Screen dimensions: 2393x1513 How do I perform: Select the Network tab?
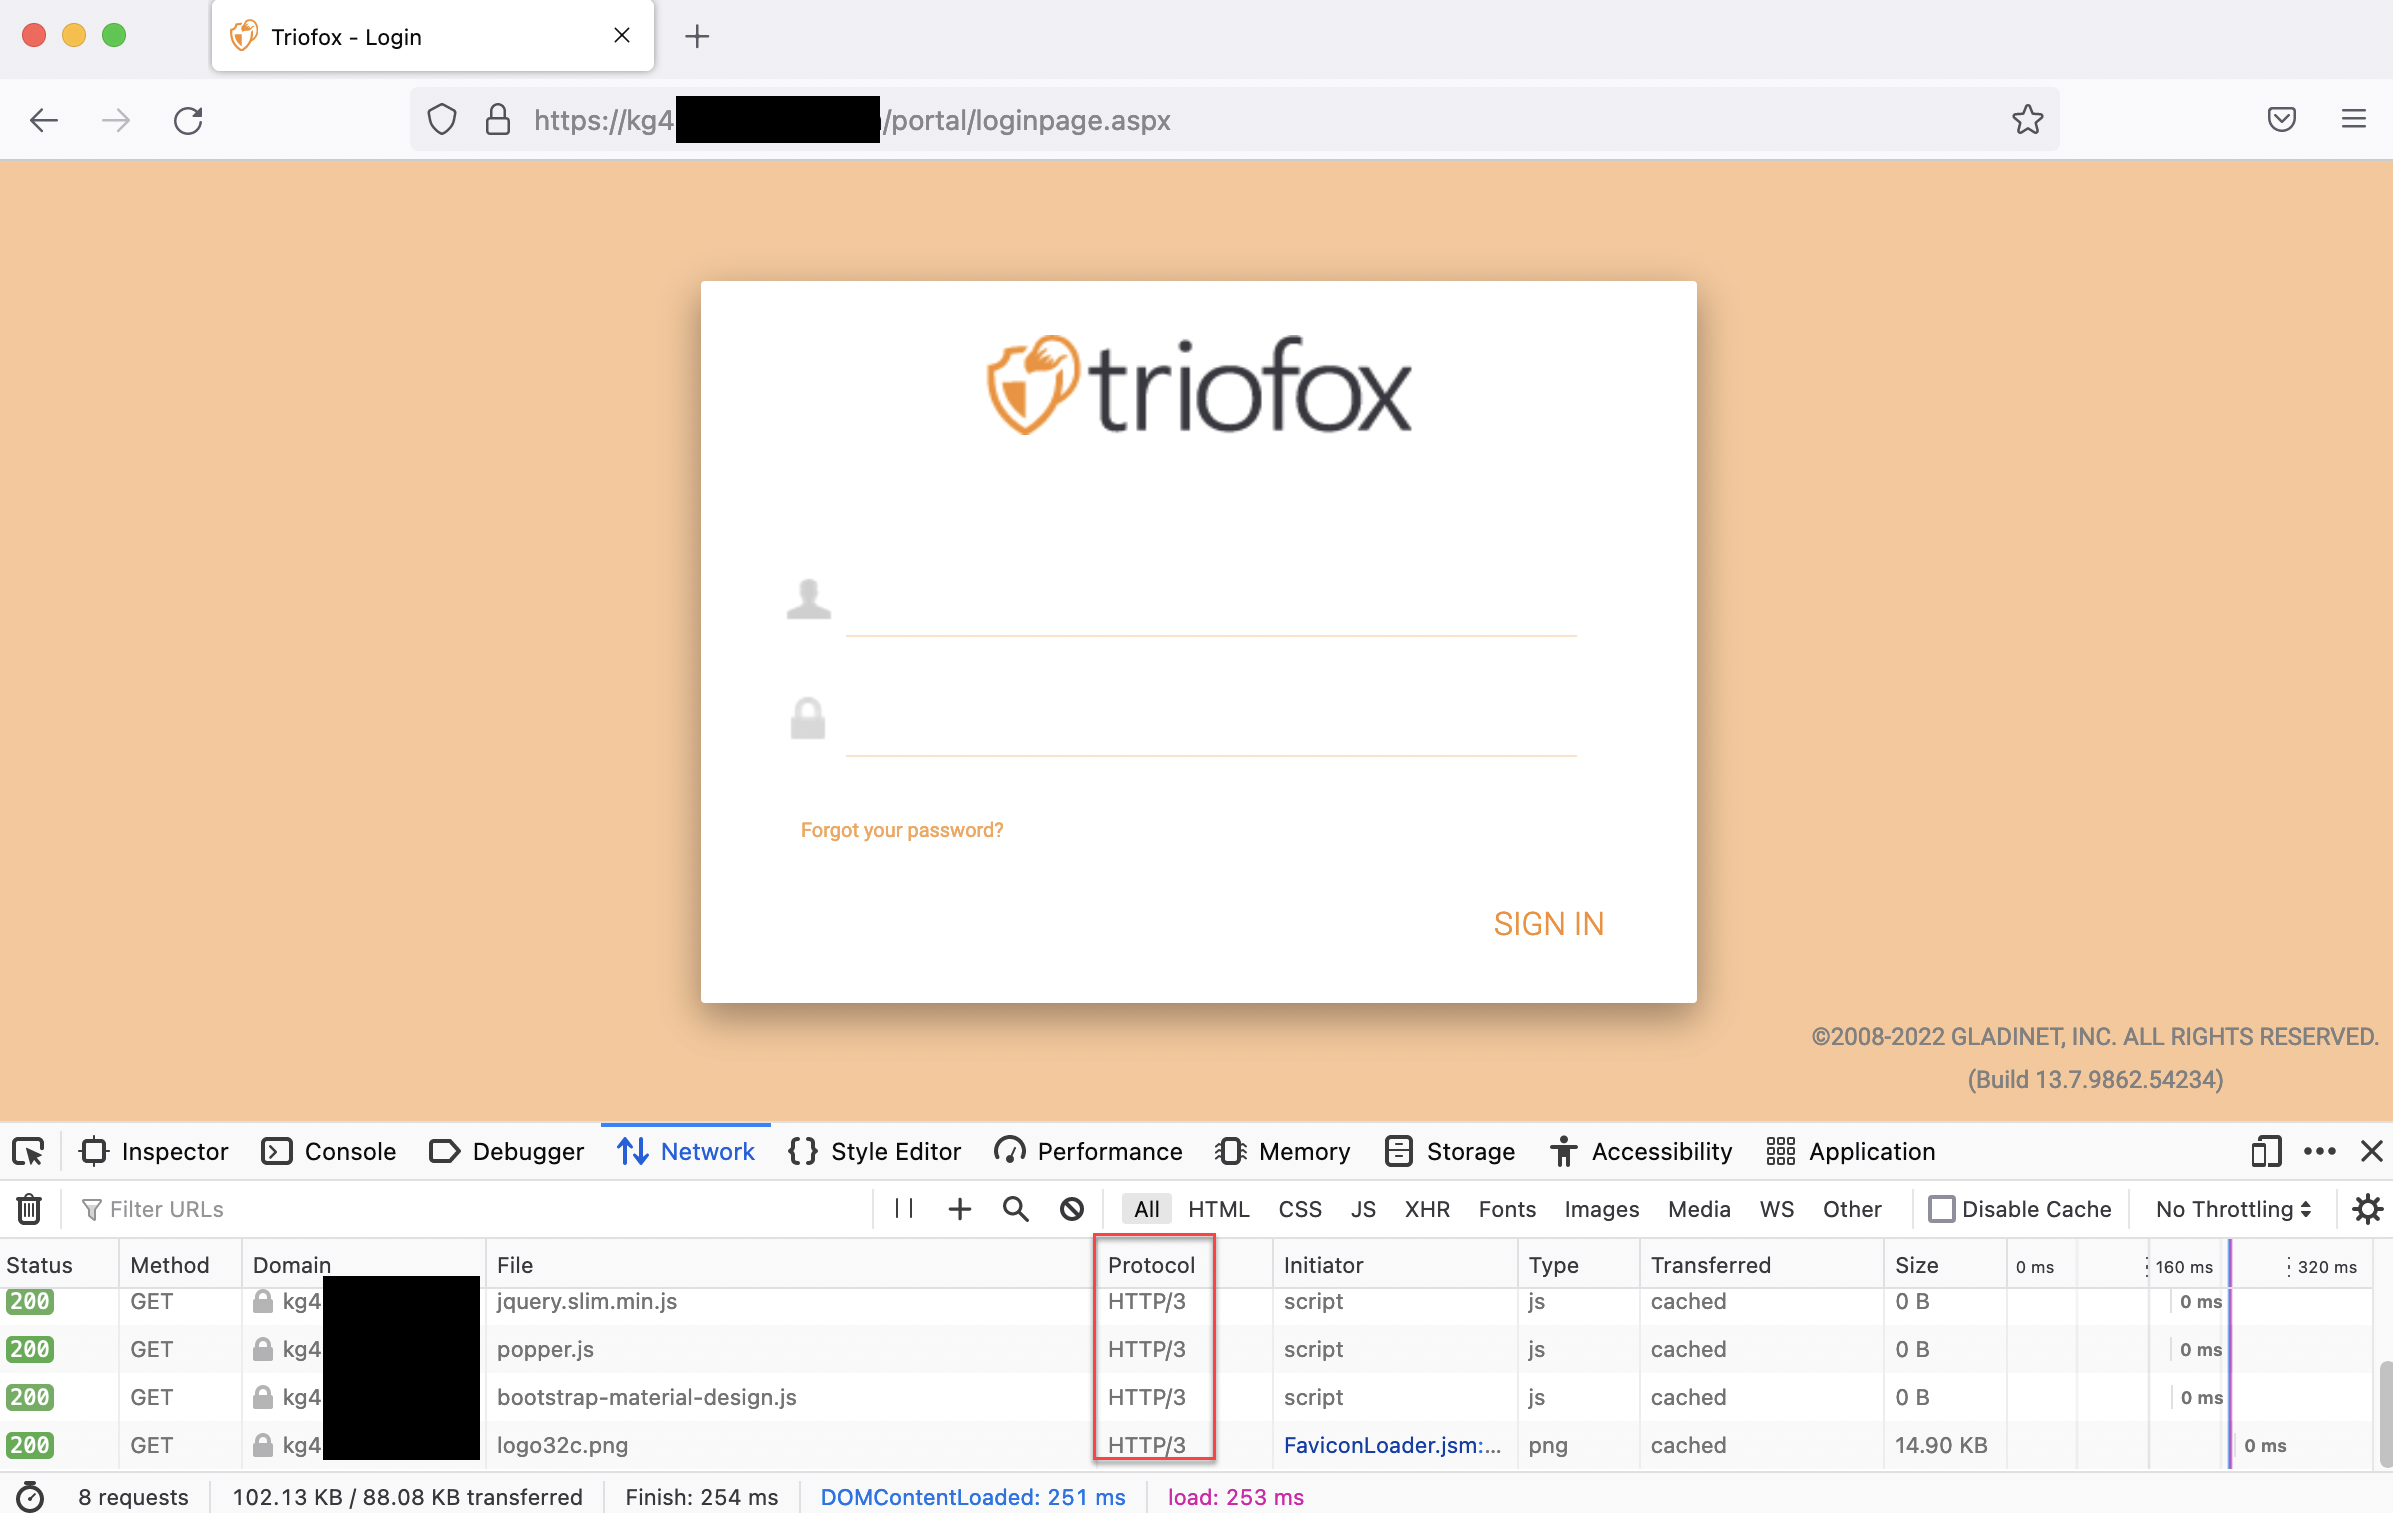pos(686,1152)
